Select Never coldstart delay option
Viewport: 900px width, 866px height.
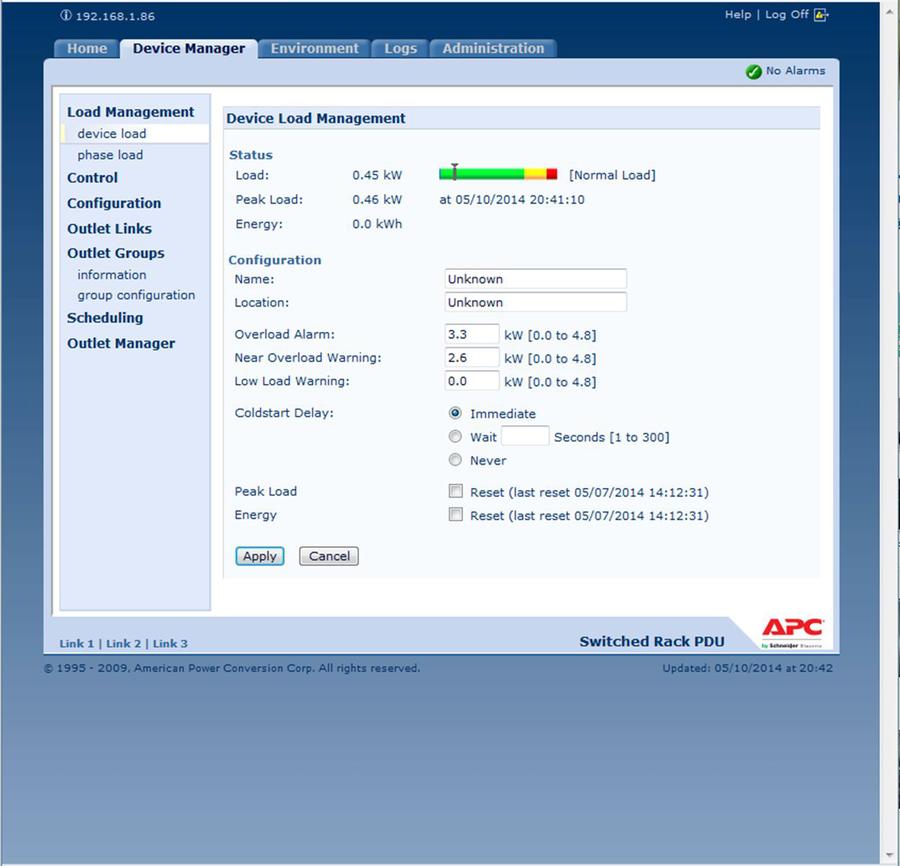(455, 460)
